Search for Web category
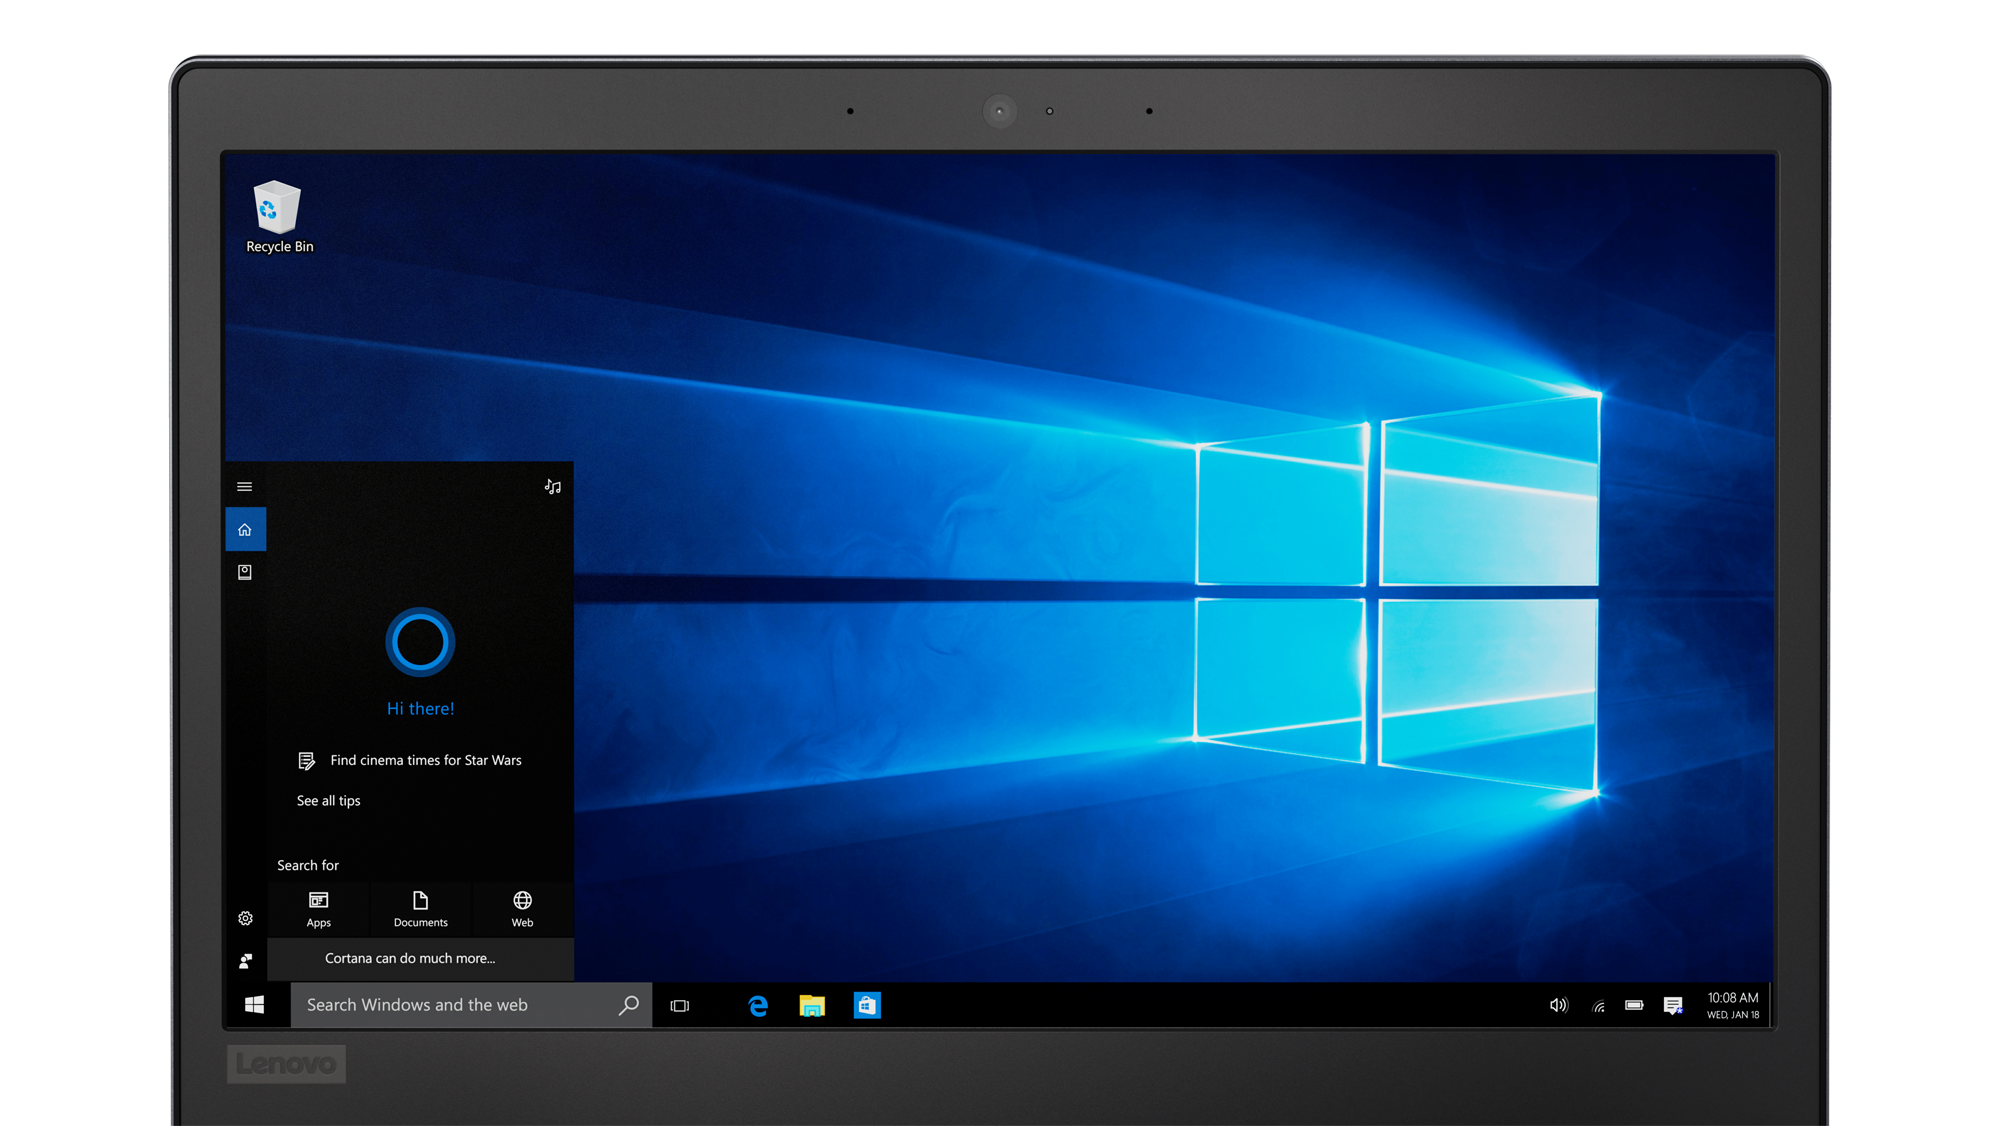The height and width of the screenshot is (1126, 2000). (523, 909)
